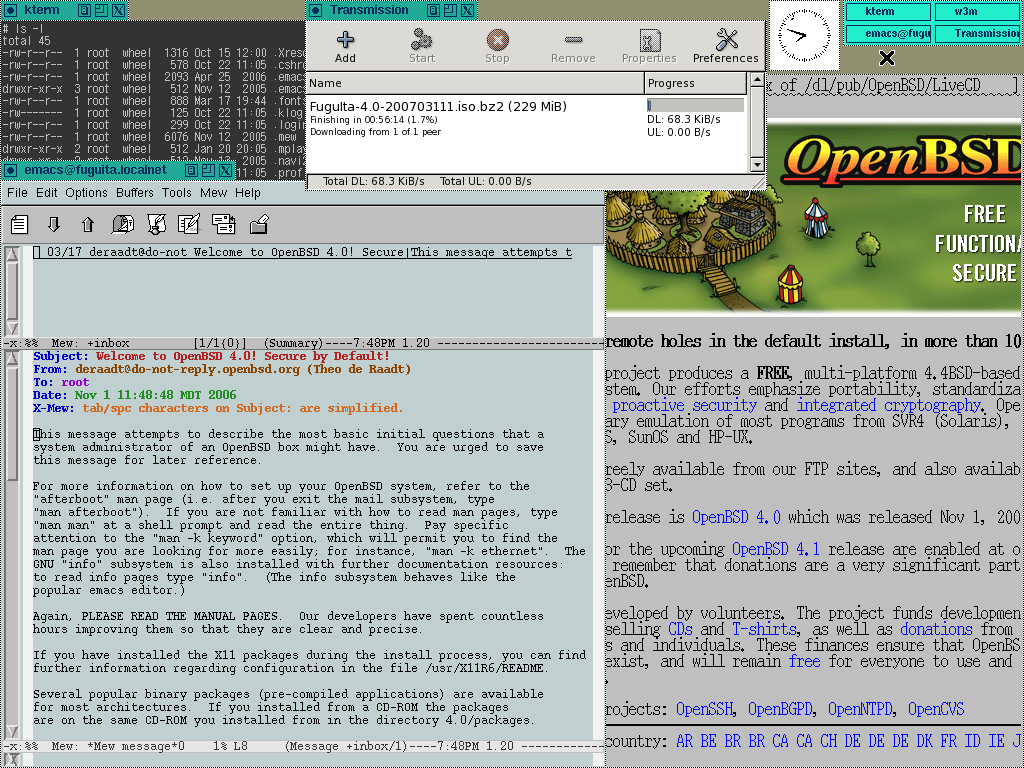Open the emacs window menu dot button
1024x768 pixels.
[x=10, y=170]
